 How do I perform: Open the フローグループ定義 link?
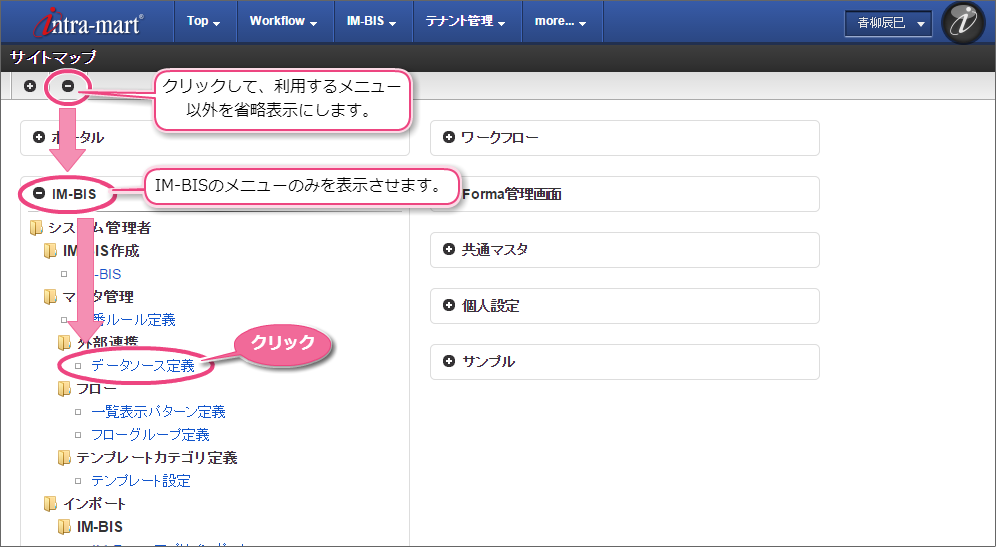[x=150, y=435]
